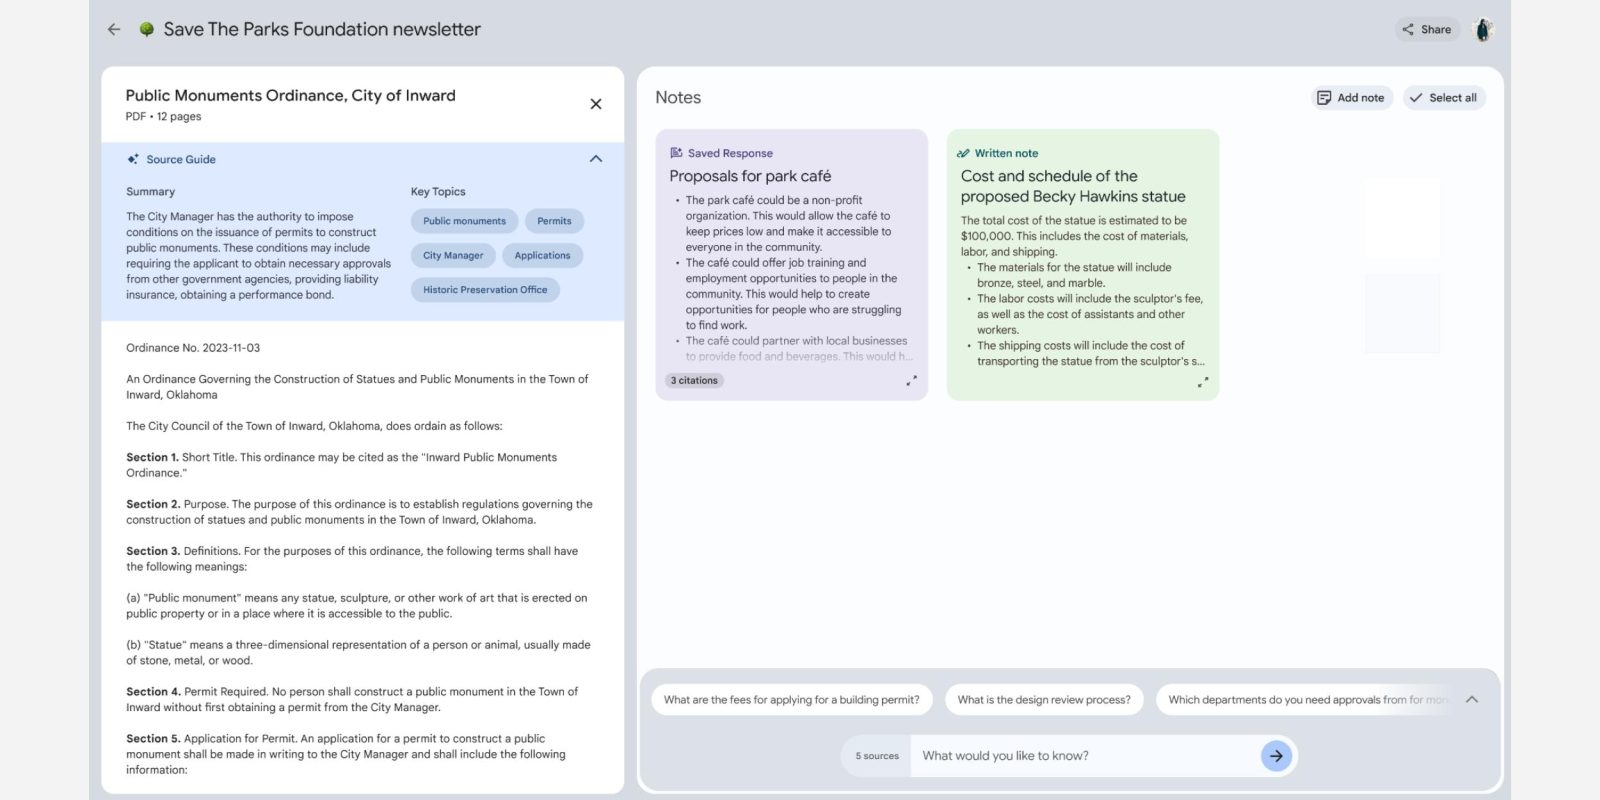The width and height of the screenshot is (1600, 800).
Task: View the 3 citations on saved response
Action: [694, 381]
